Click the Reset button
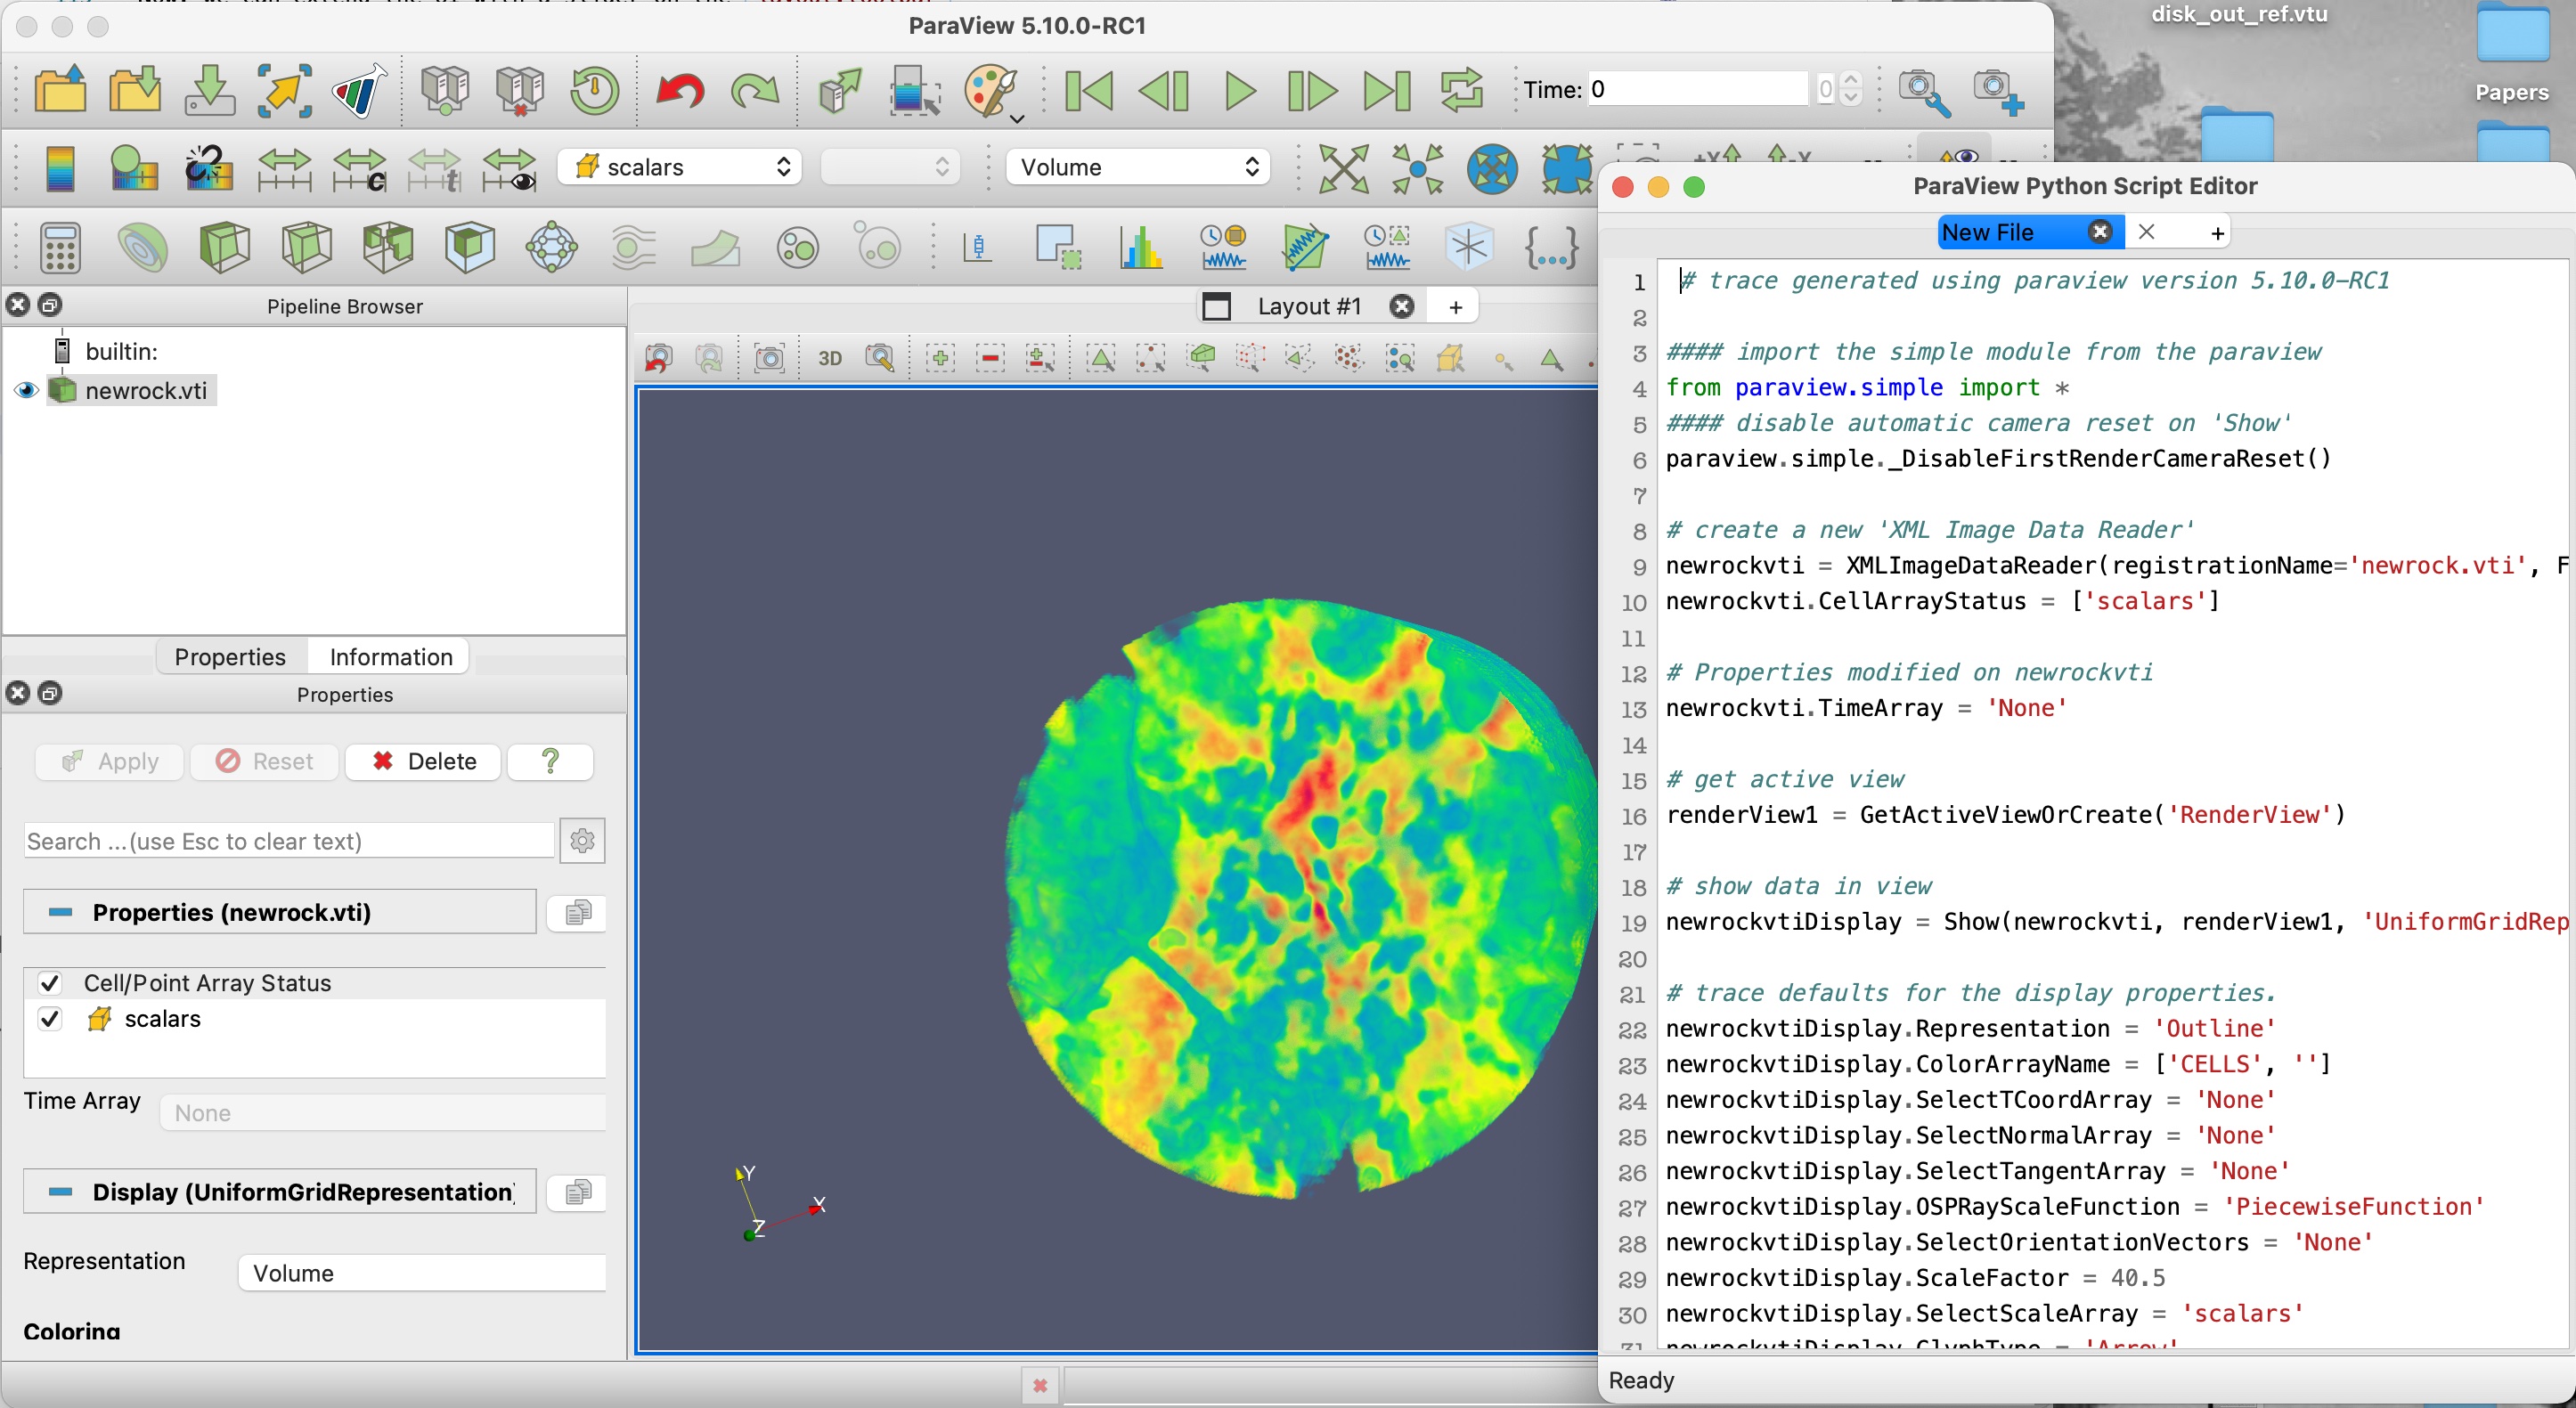The width and height of the screenshot is (2576, 1408). [x=265, y=761]
